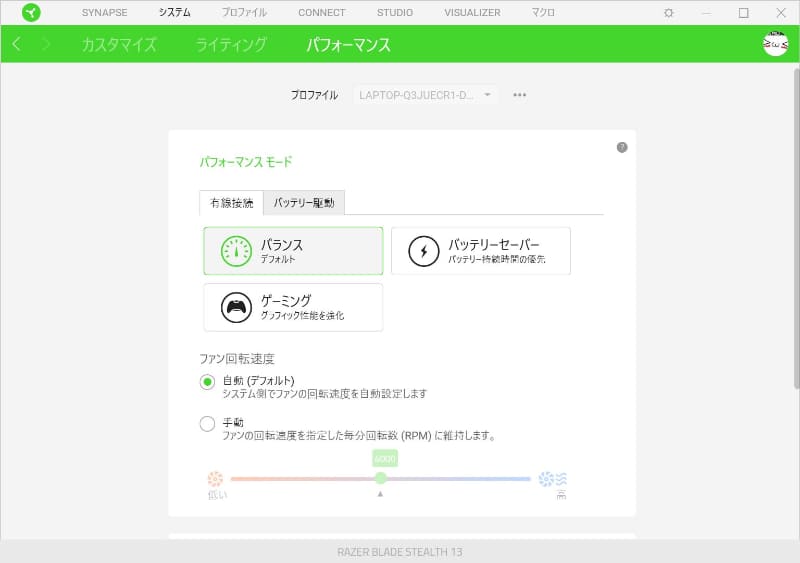The image size is (800, 563).
Task: Select the バッテリーセーバー mode
Action: coord(481,251)
